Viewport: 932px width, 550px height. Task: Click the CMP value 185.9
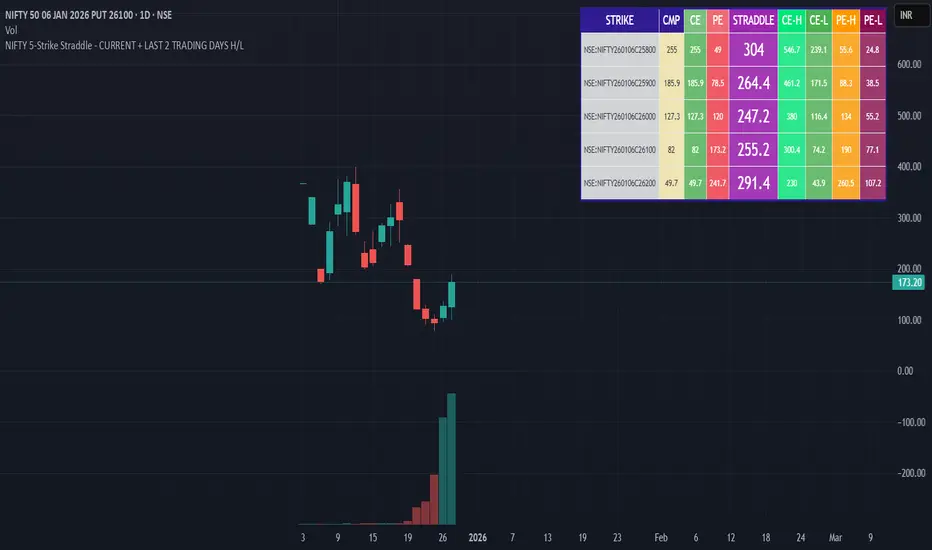671,83
